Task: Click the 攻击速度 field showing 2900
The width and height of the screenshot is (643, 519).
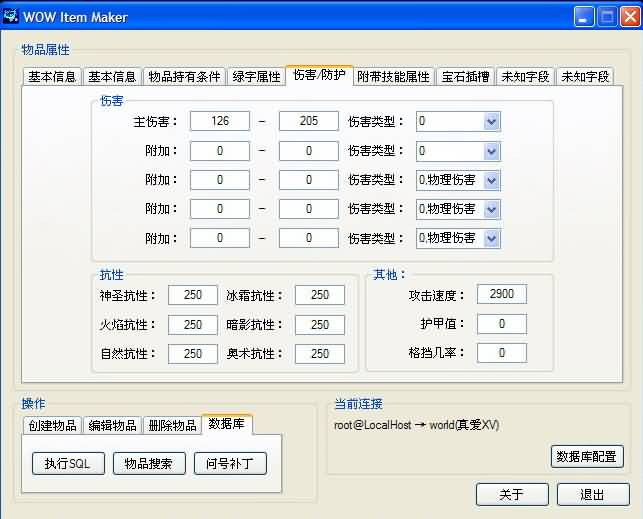Action: point(502,294)
